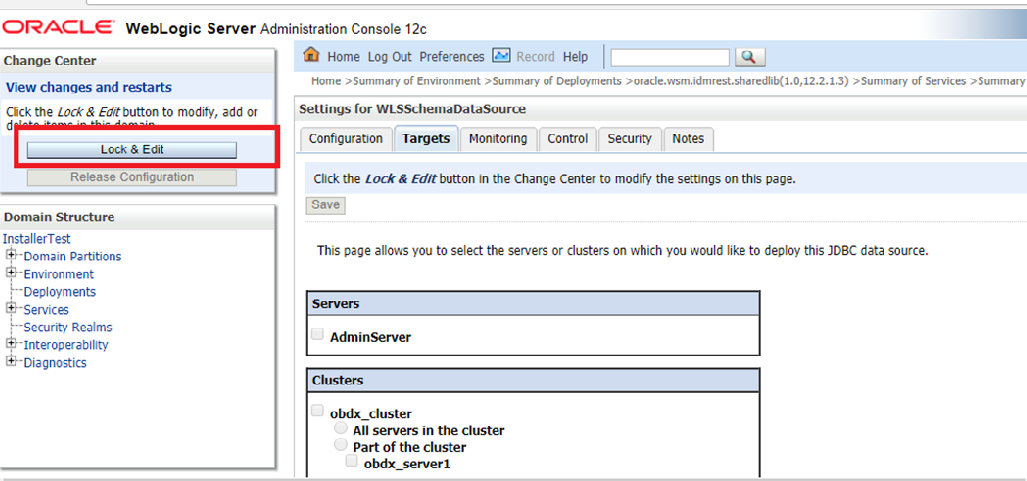Click Summary of Deployments breadcrumb

tap(557, 81)
